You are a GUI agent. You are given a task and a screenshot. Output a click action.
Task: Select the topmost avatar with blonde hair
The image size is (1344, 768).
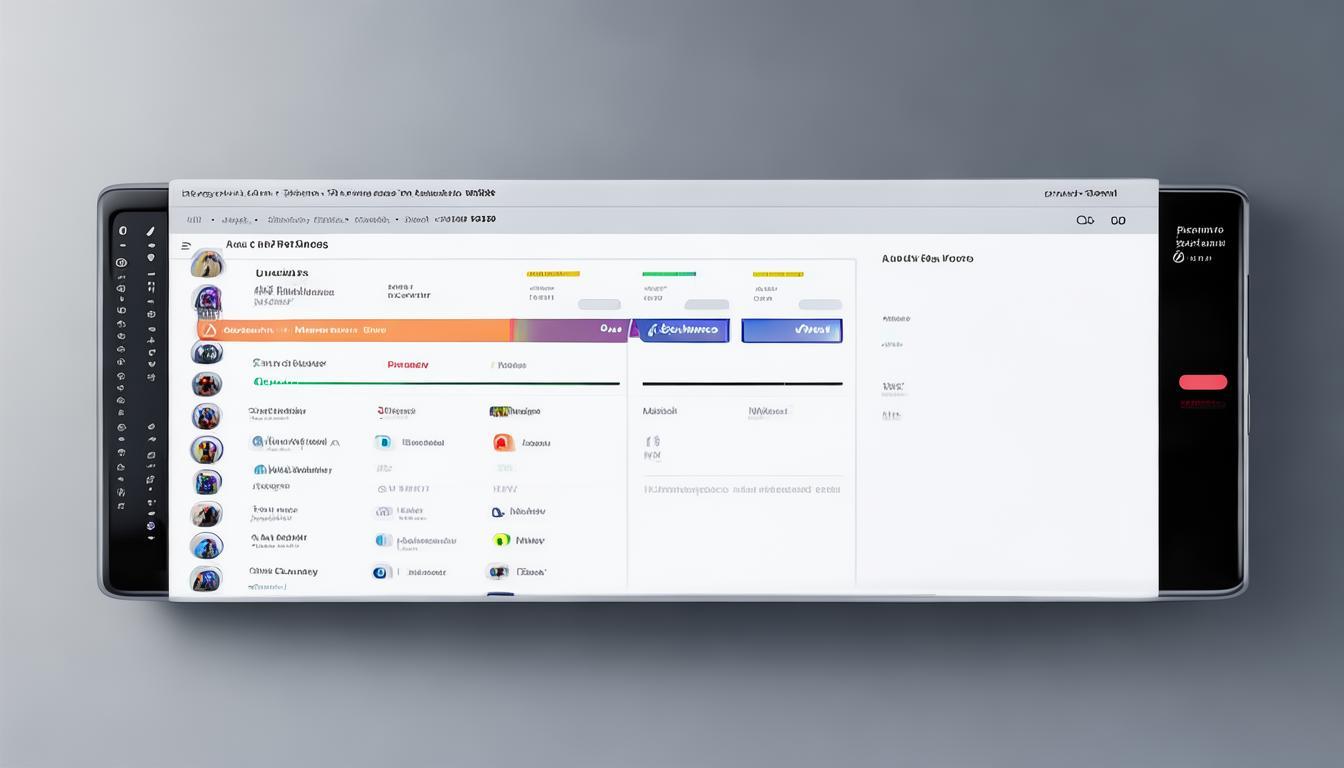(x=207, y=264)
